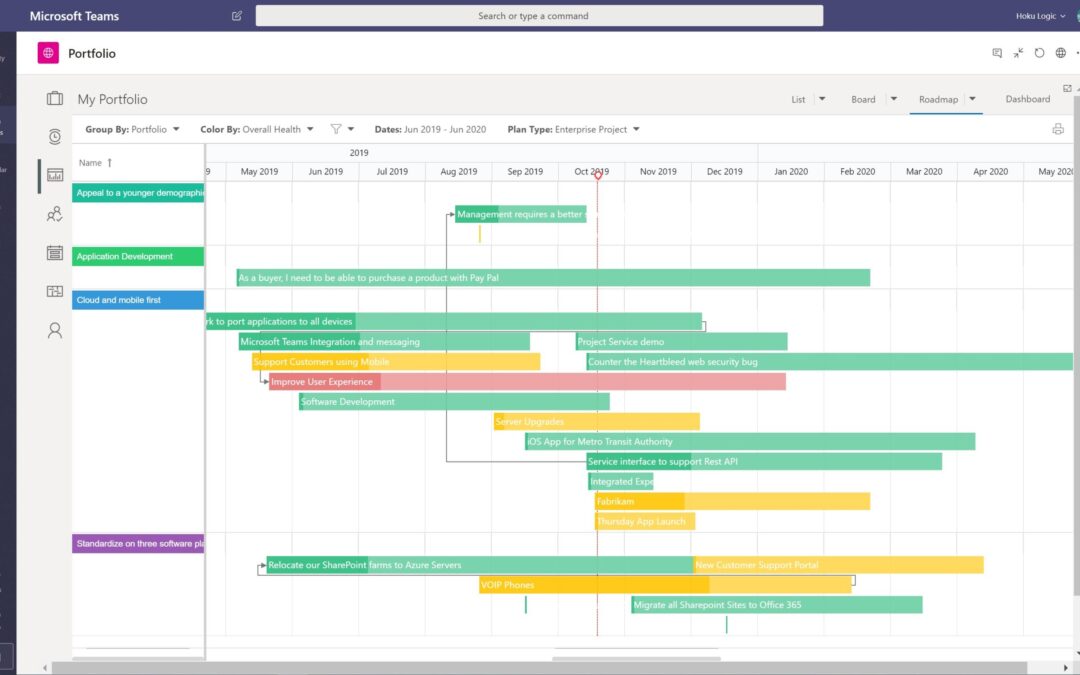Switch to the Board tab
Screen dimensions: 1080x675
coord(863,99)
